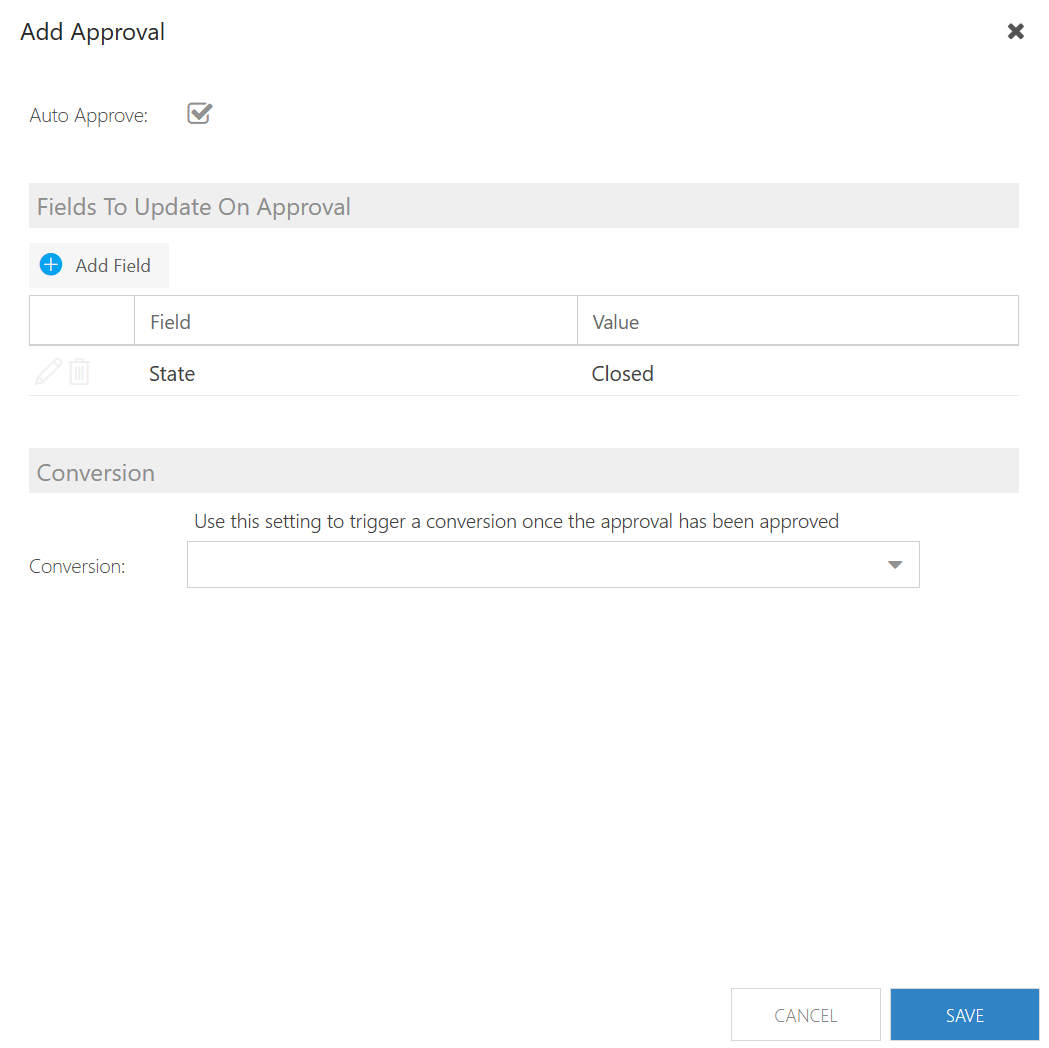Click the conversion trigger help text
The image size is (1049, 1048).
coord(516,521)
